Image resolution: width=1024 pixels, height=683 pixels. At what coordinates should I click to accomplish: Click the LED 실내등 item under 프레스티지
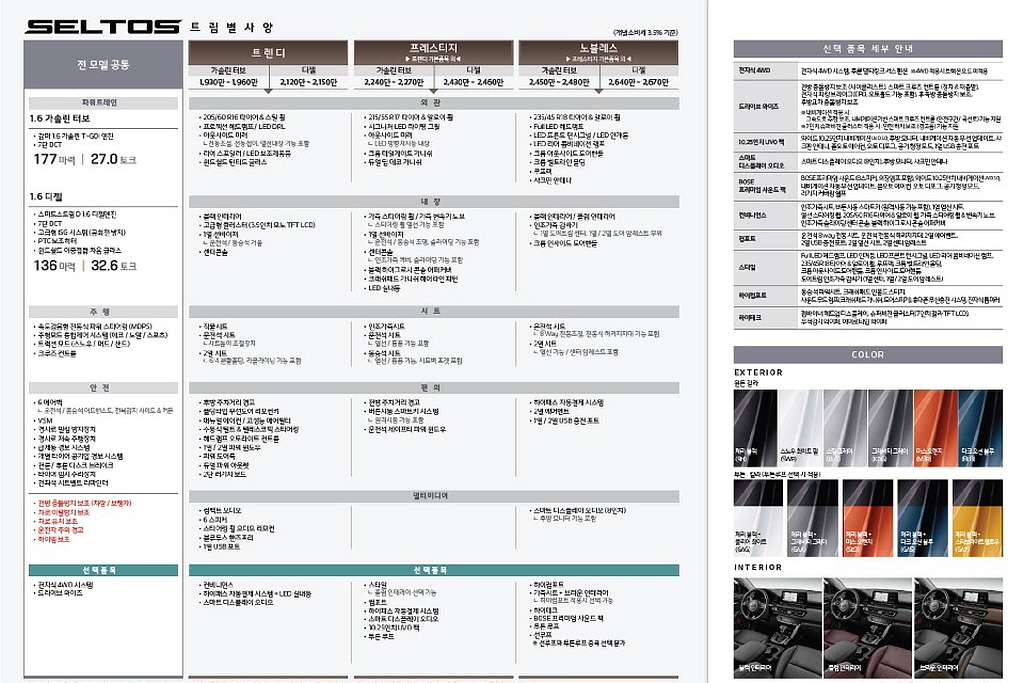click(x=384, y=288)
